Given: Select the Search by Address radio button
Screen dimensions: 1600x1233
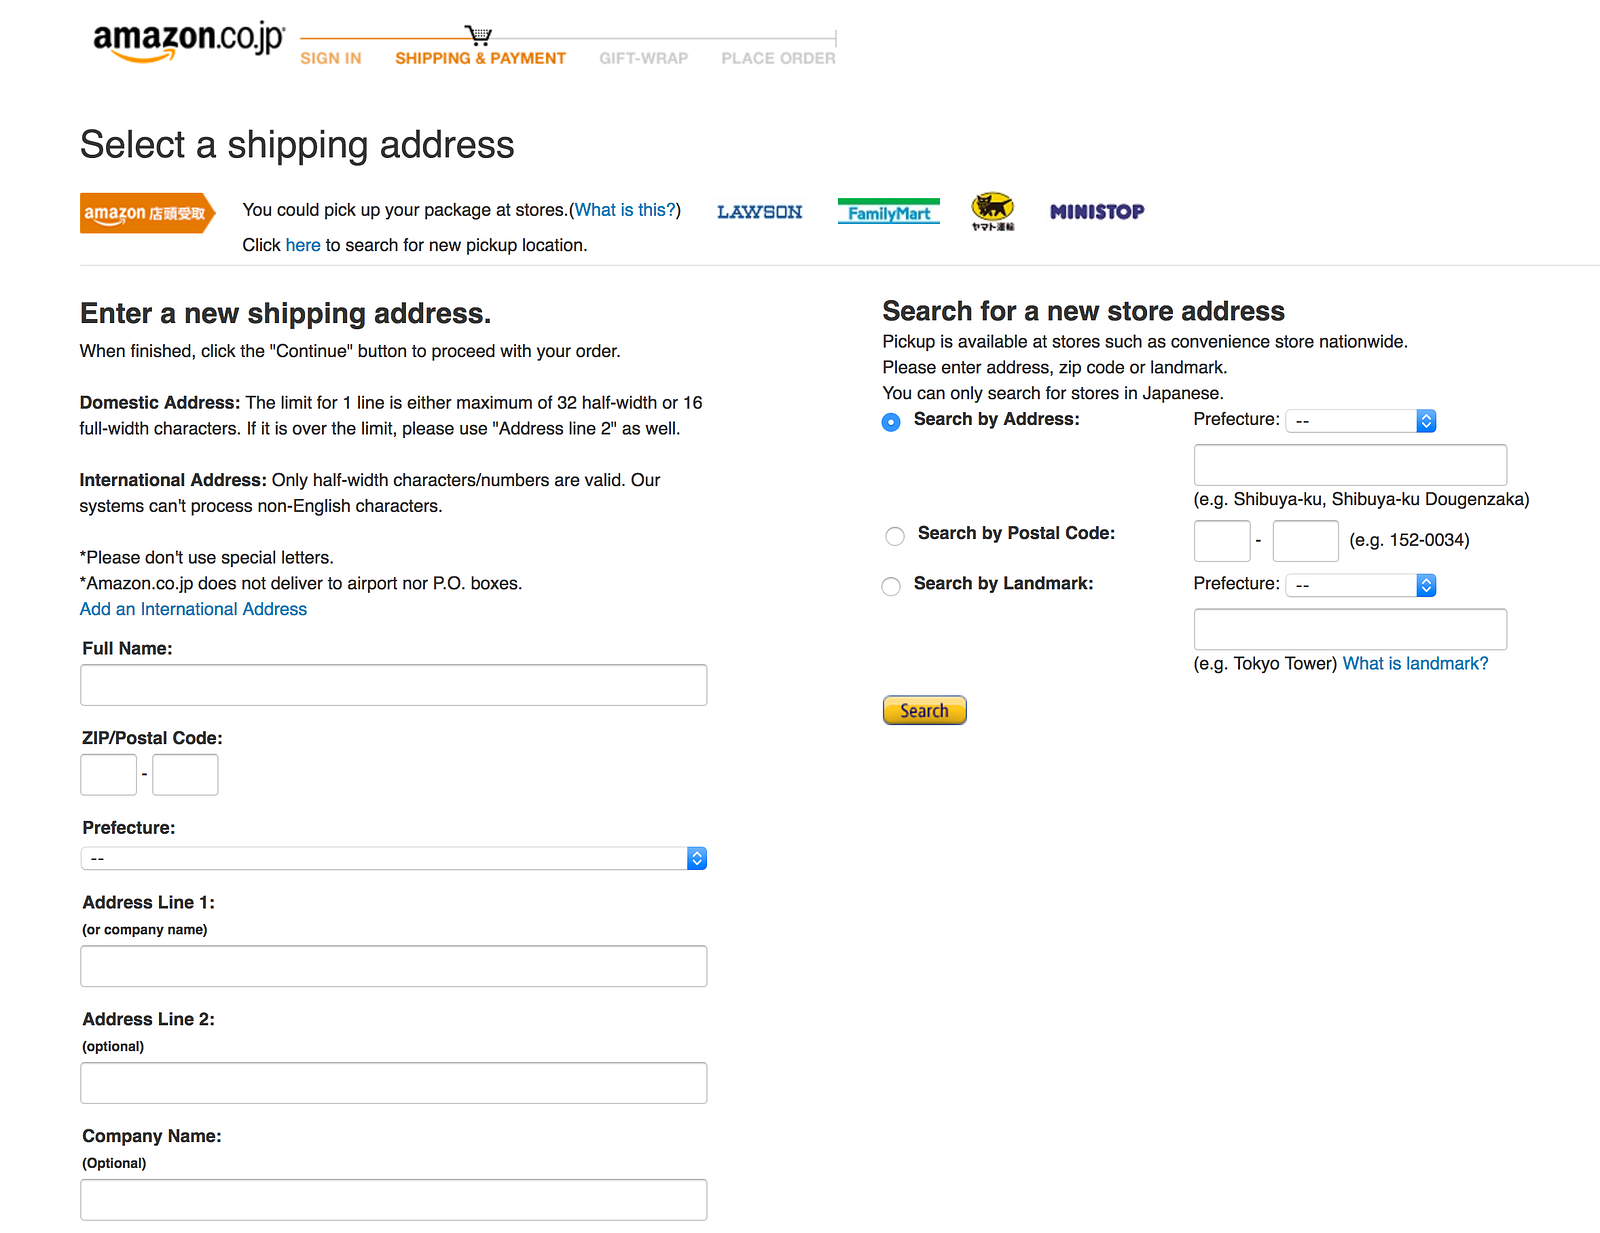Looking at the screenshot, I should point(891,422).
